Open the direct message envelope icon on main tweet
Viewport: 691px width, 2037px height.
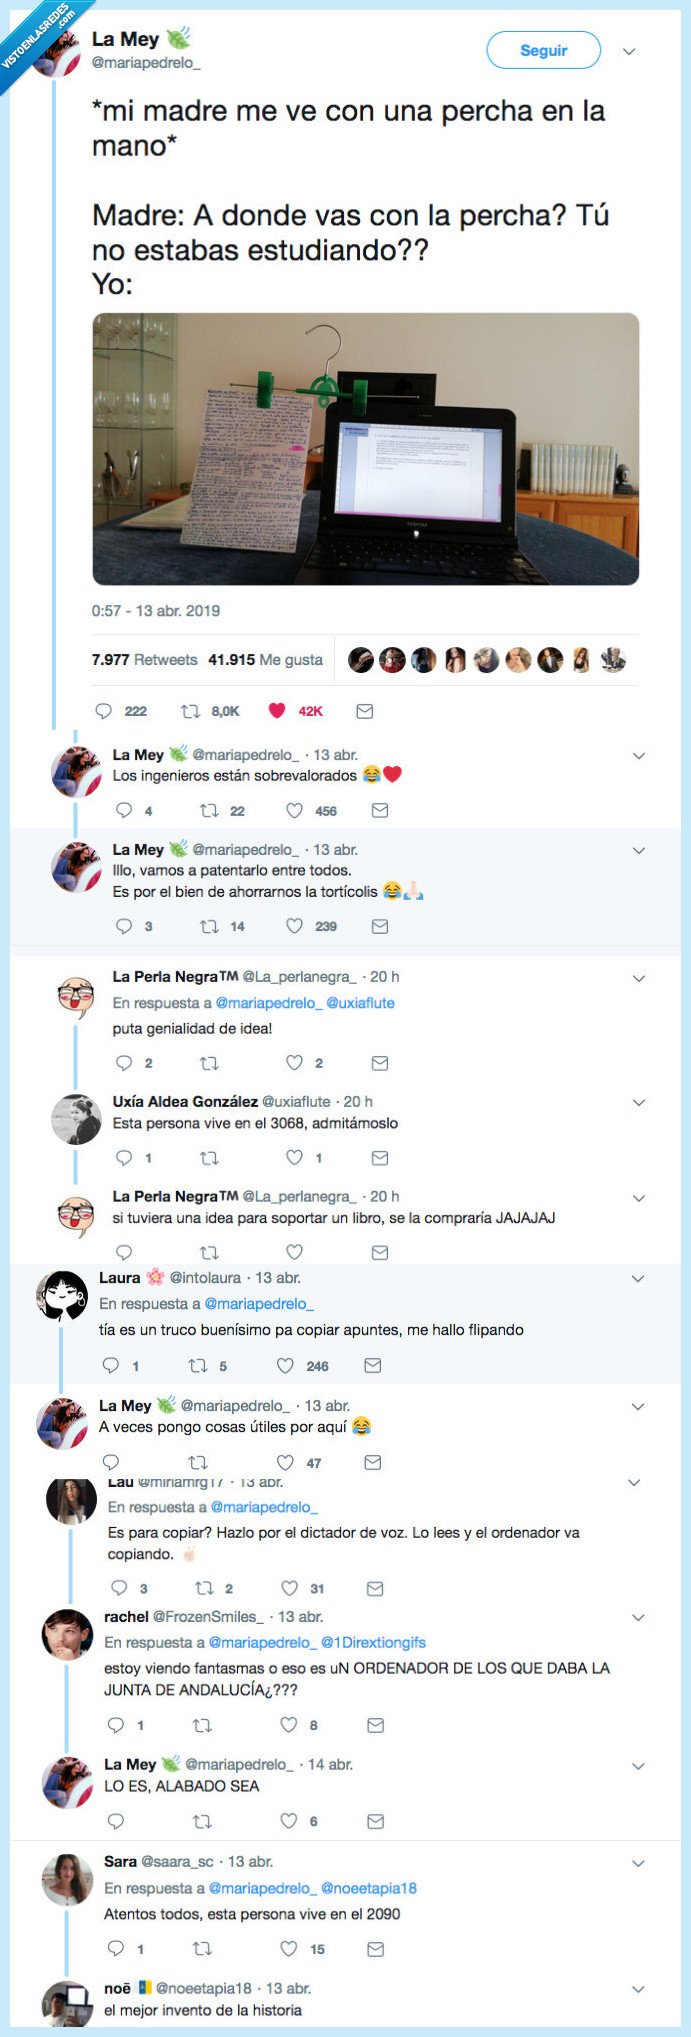(x=366, y=711)
